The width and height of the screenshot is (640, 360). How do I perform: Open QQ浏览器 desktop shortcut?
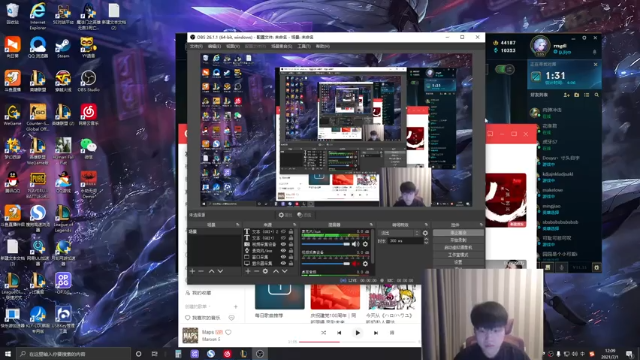pos(38,48)
